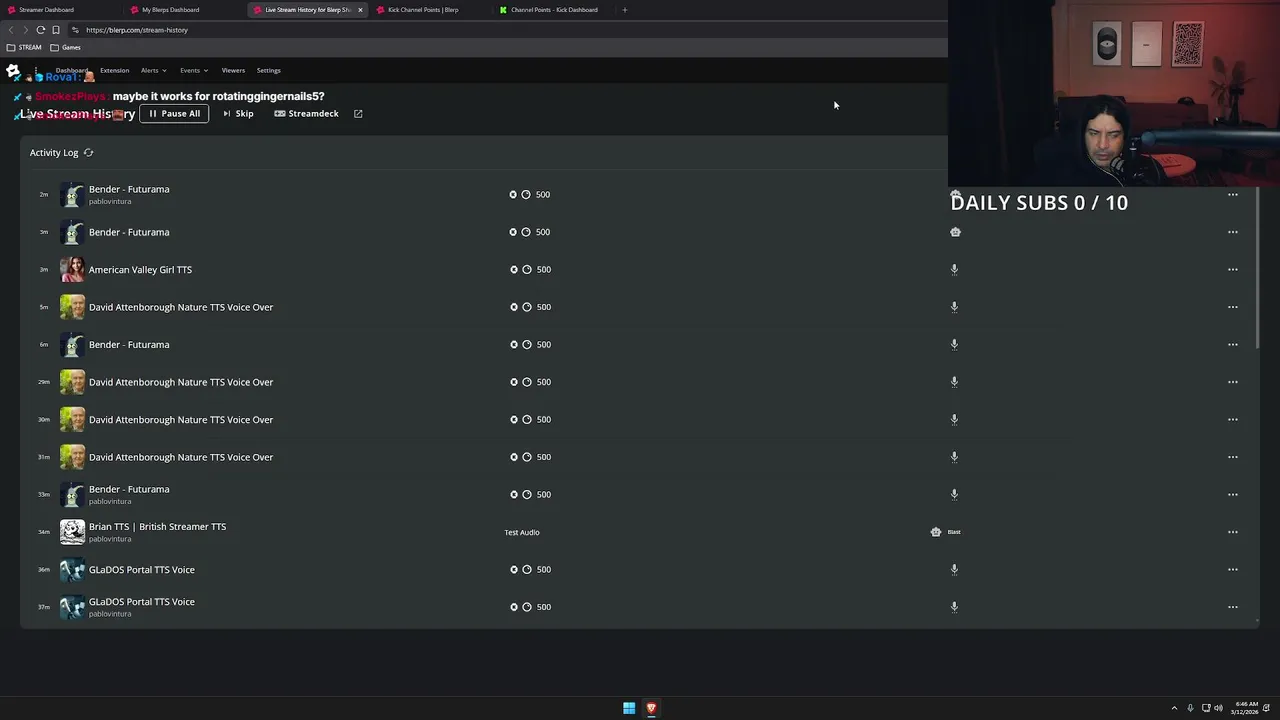Click the mic icon on 29m David Attenborough row

point(954,382)
